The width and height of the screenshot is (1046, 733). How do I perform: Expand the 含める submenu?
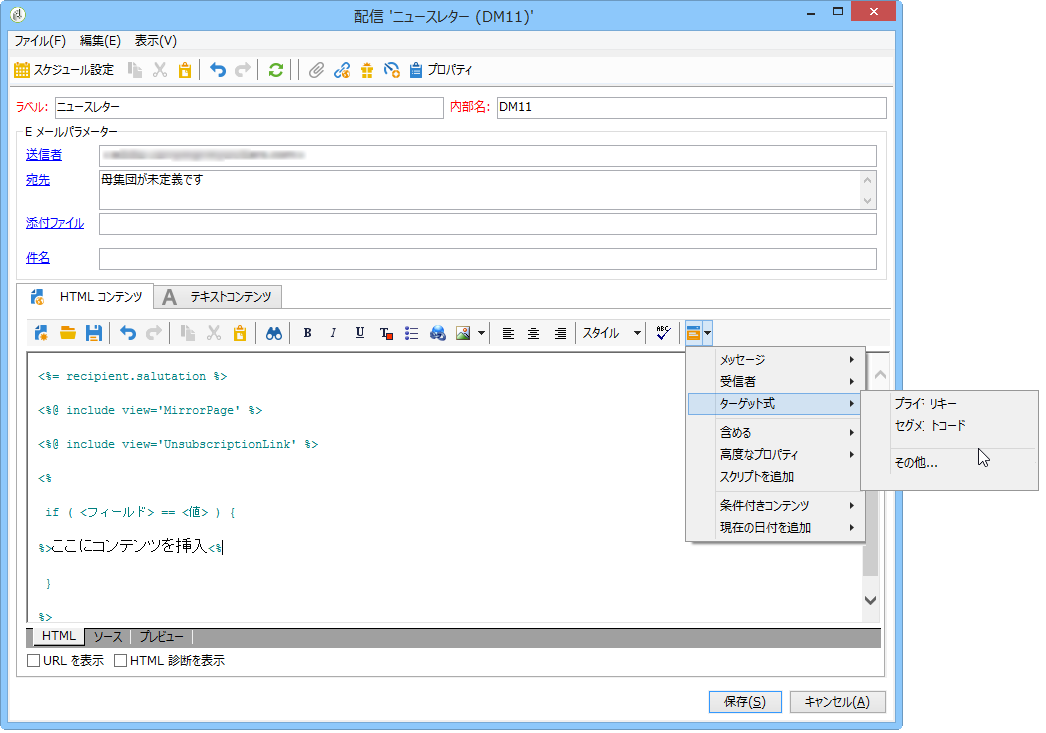click(x=776, y=432)
